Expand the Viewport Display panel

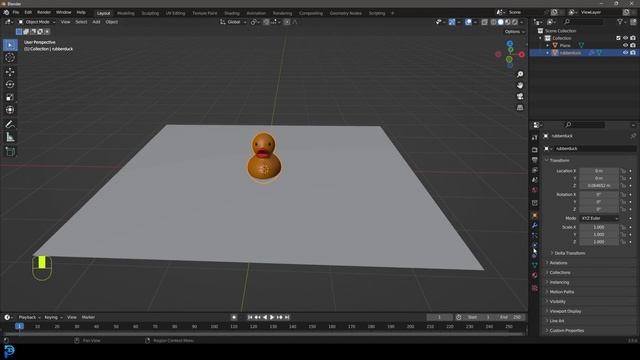(x=565, y=311)
